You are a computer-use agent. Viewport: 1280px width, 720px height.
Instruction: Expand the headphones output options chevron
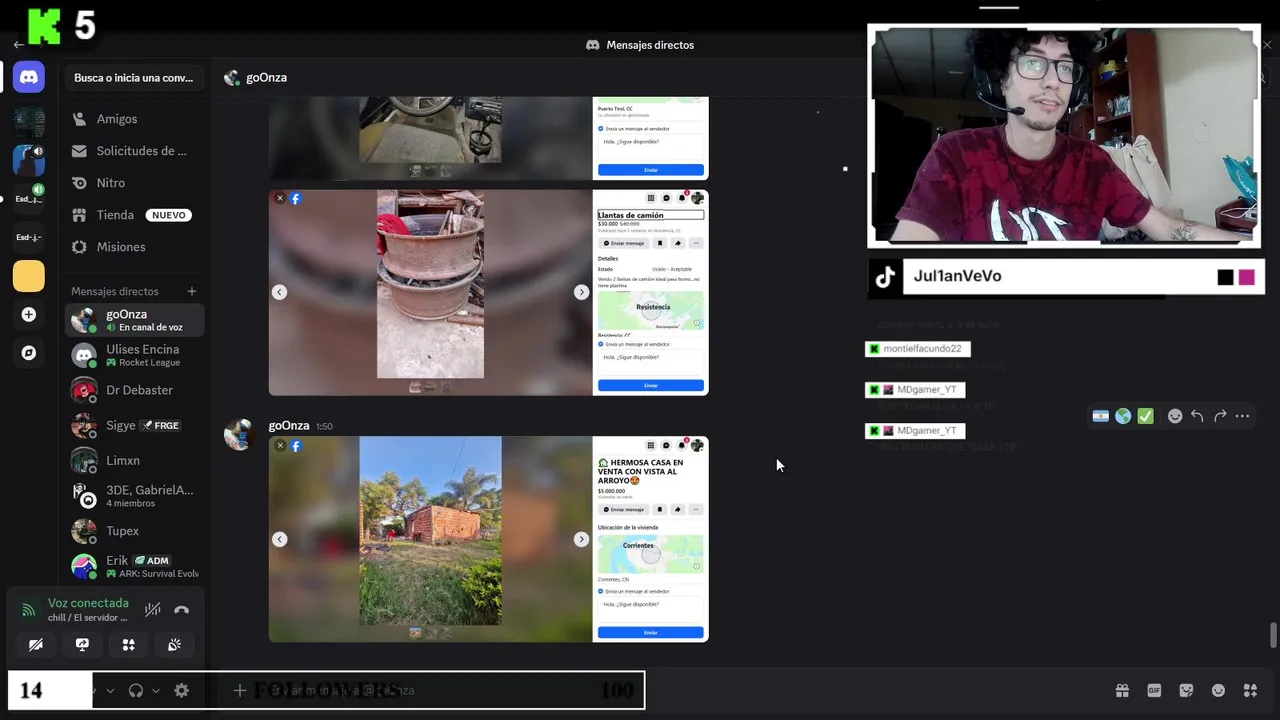pyautogui.click(x=156, y=690)
